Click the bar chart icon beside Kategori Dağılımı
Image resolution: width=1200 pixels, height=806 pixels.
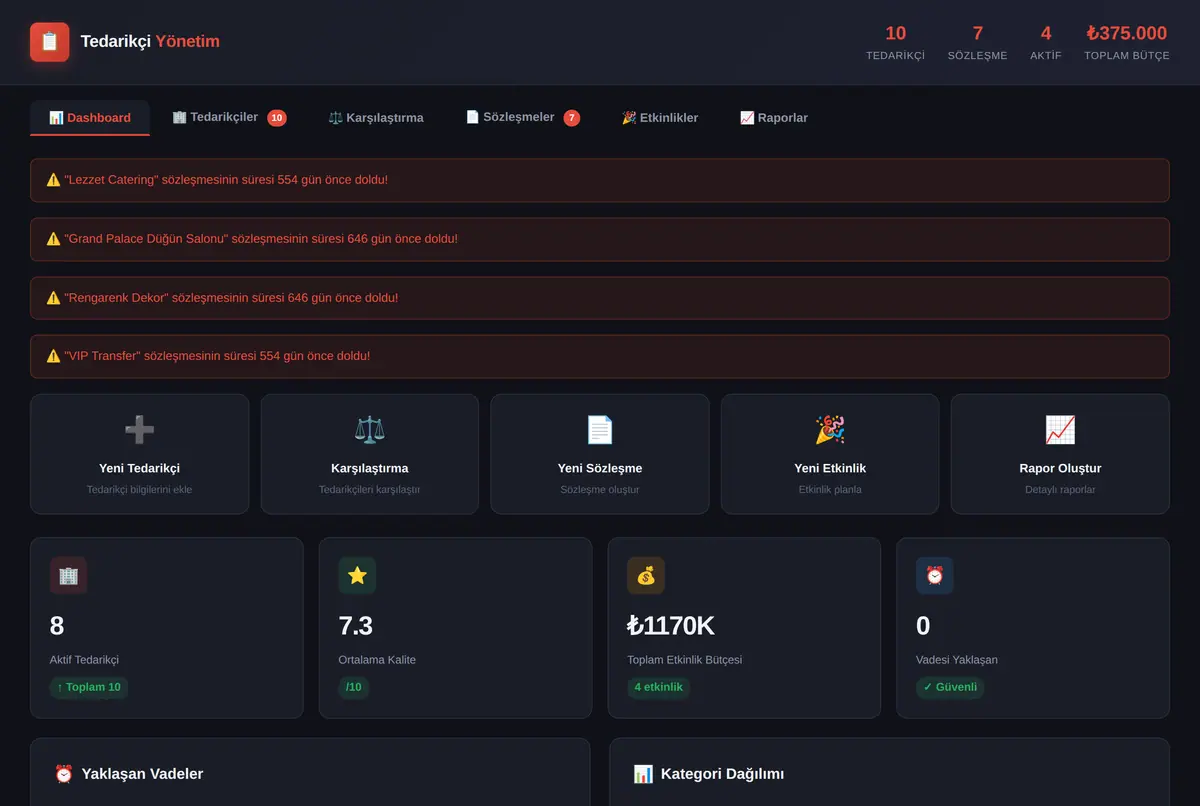click(x=643, y=774)
